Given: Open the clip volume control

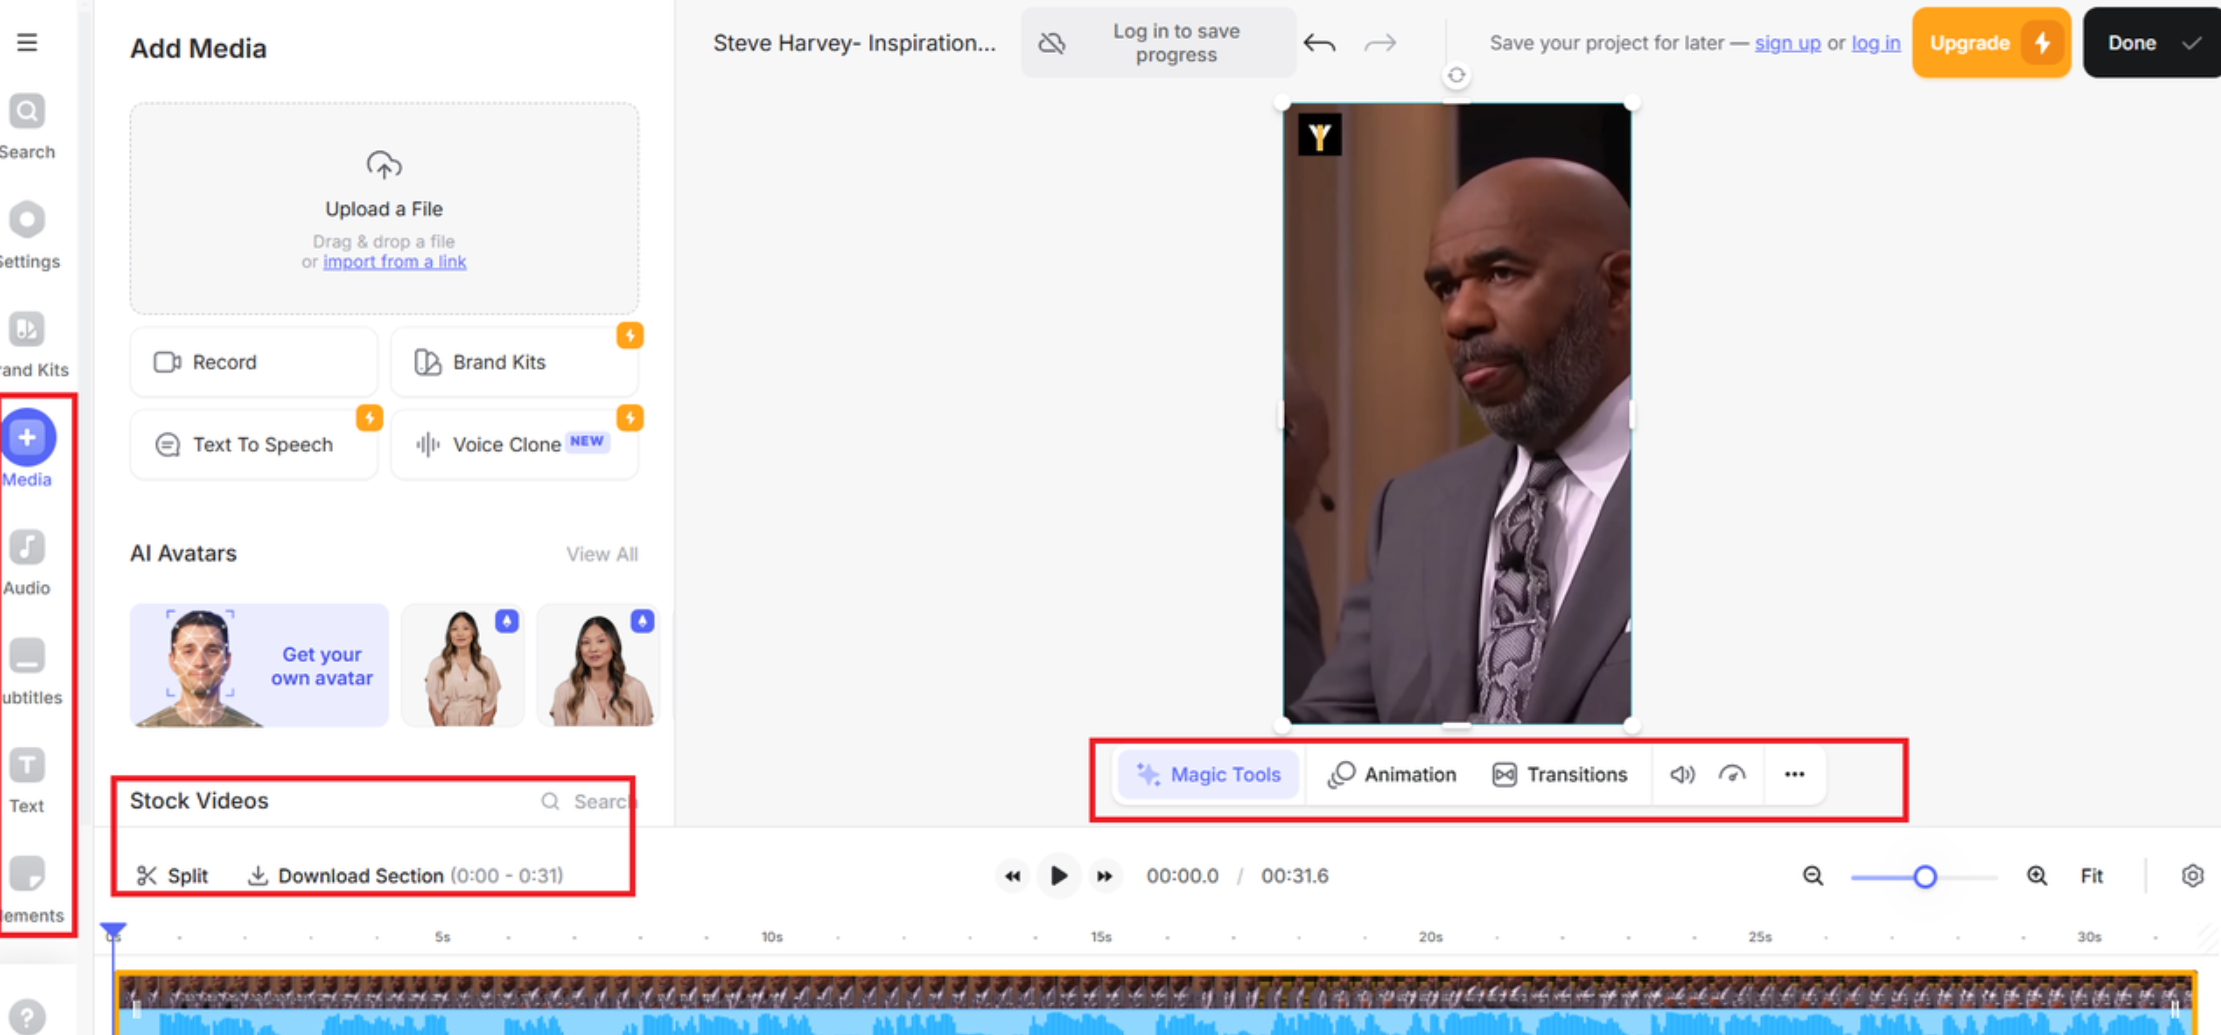Looking at the screenshot, I should (x=1681, y=774).
